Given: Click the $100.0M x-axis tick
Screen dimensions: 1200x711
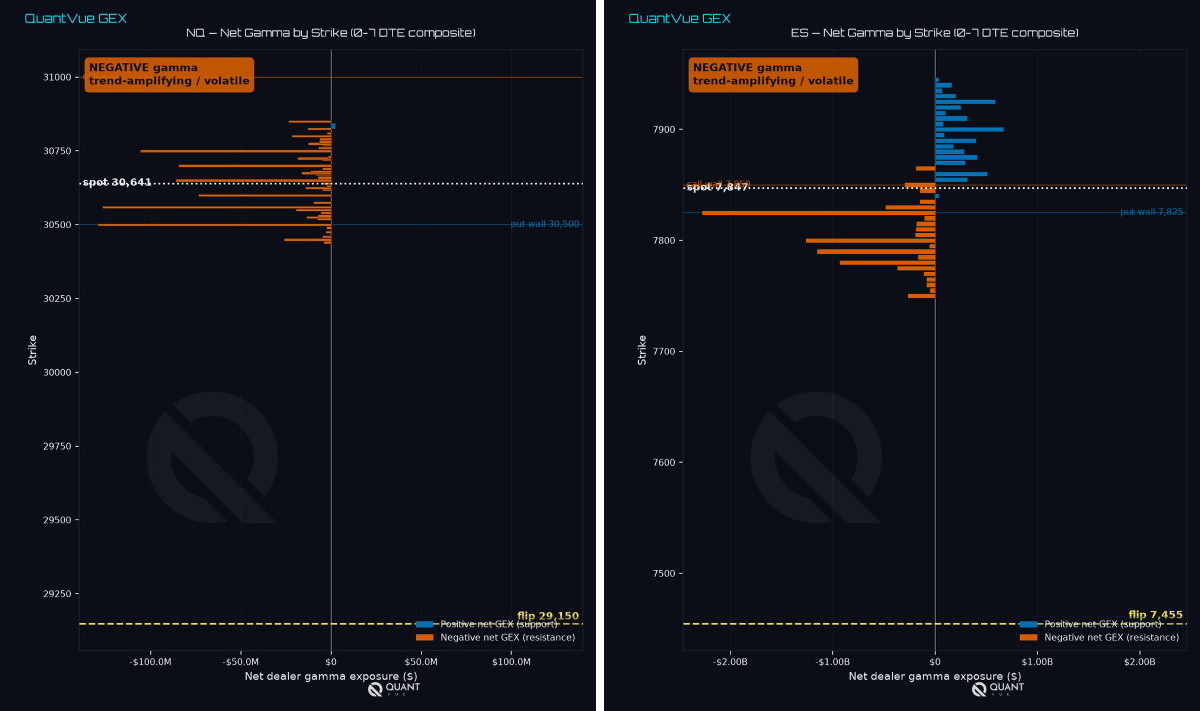Looking at the screenshot, I should (x=512, y=662).
